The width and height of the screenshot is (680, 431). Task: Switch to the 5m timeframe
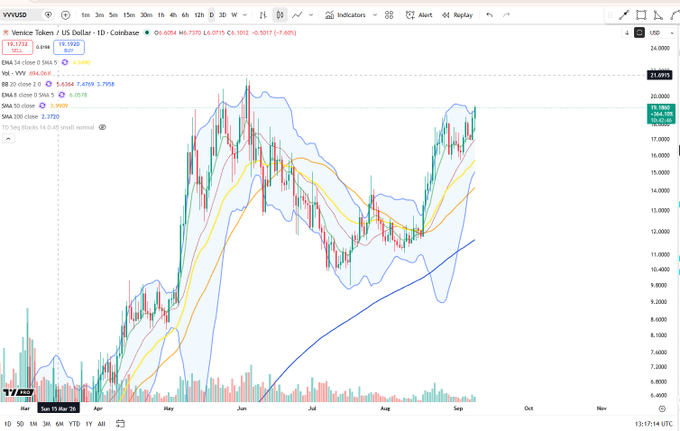coord(113,15)
